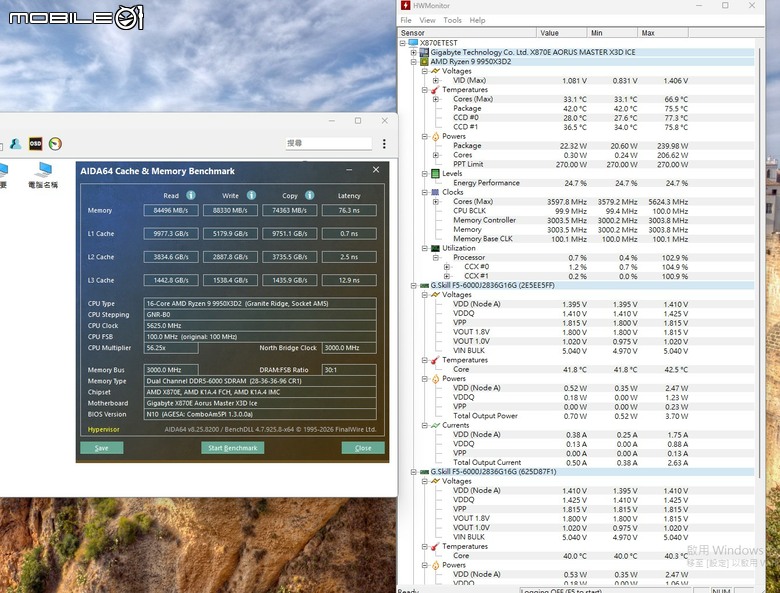Expand the Gigabyte X870E AORUS MASTER node
780x593 pixels.
coord(413,52)
